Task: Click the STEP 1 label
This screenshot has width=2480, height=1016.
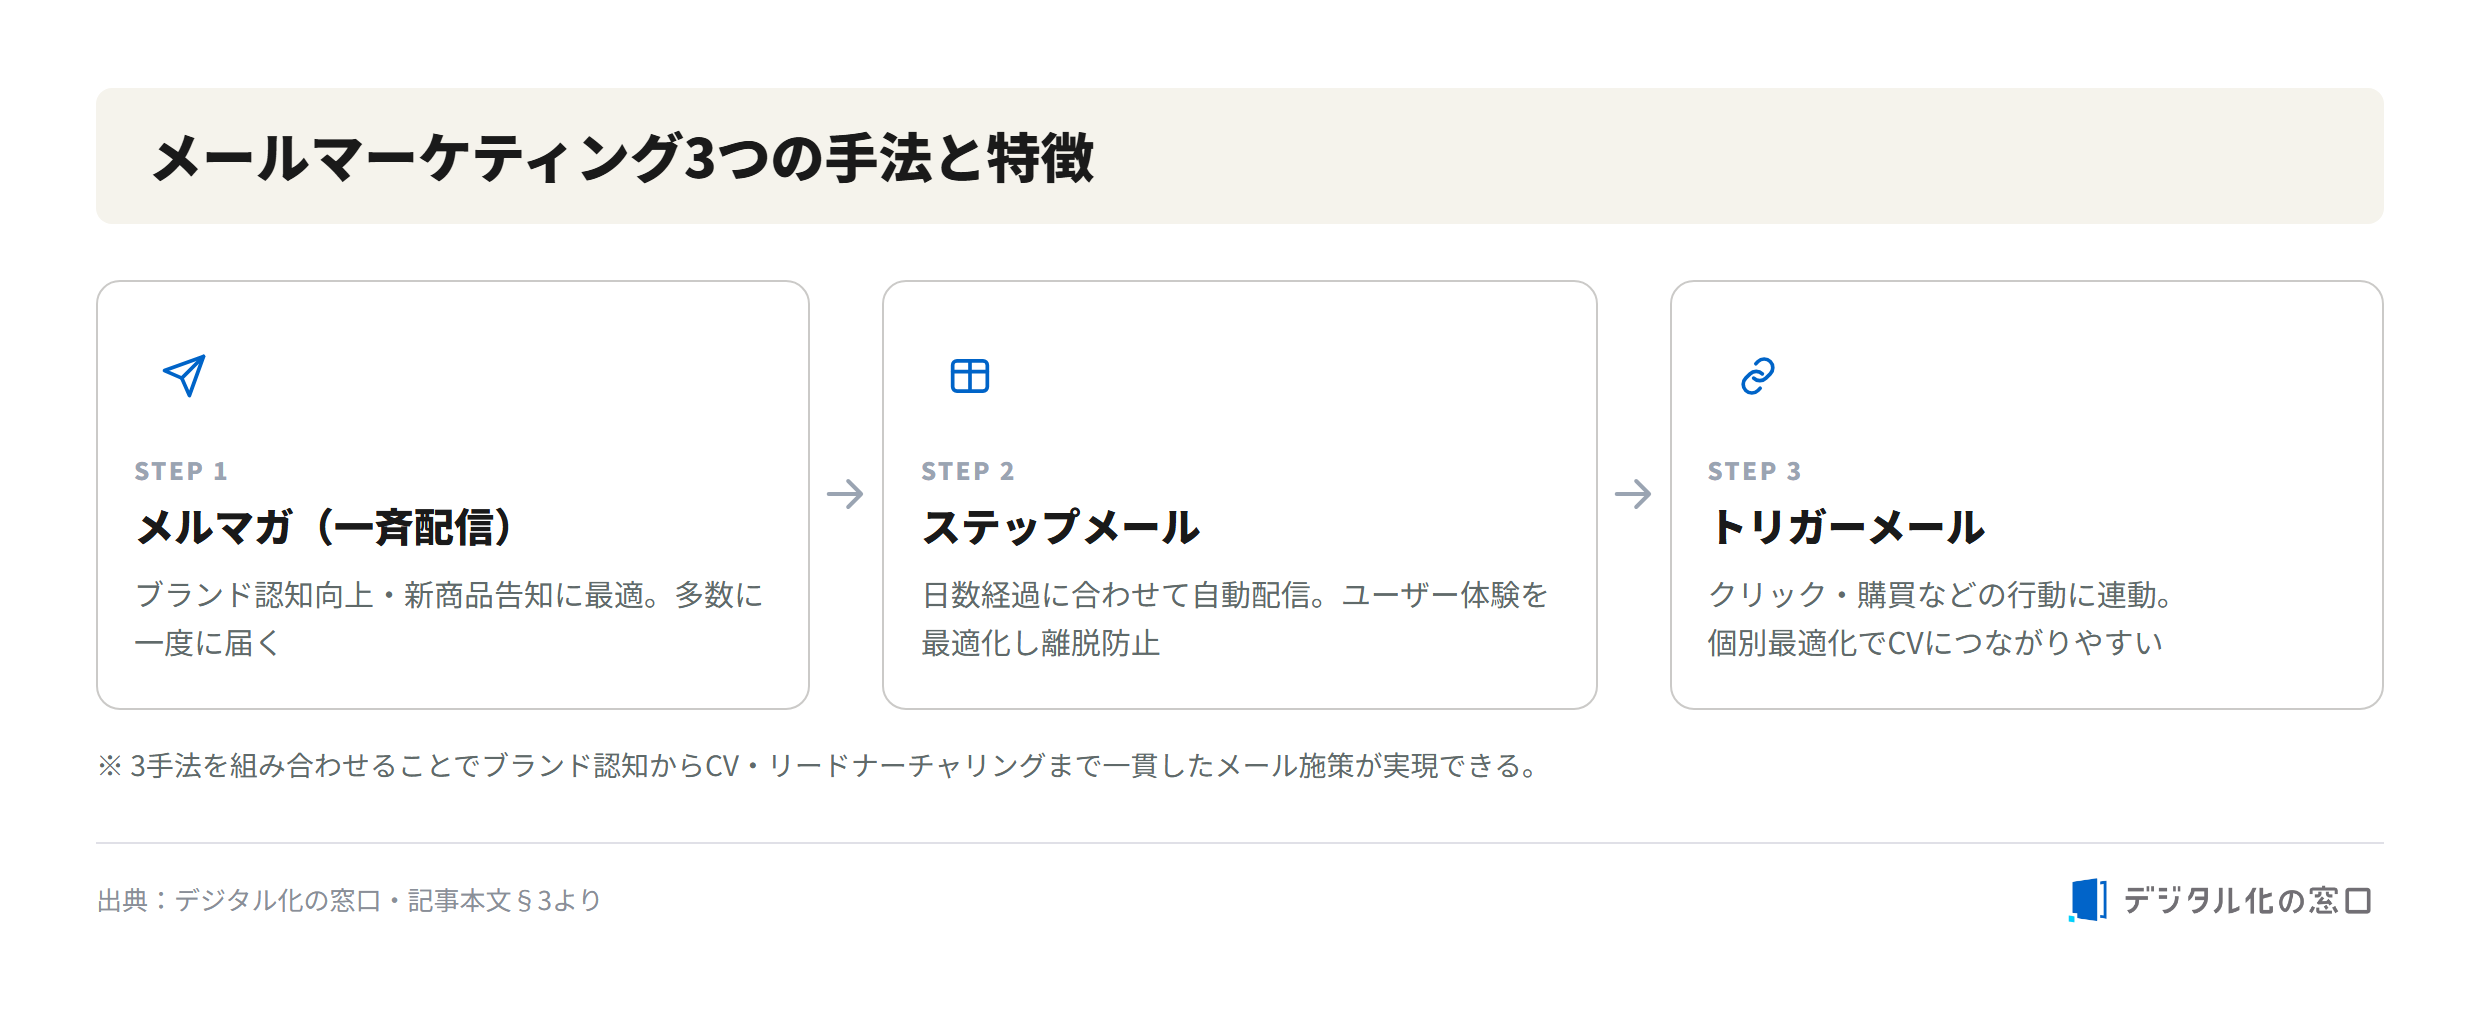Action: (x=181, y=471)
